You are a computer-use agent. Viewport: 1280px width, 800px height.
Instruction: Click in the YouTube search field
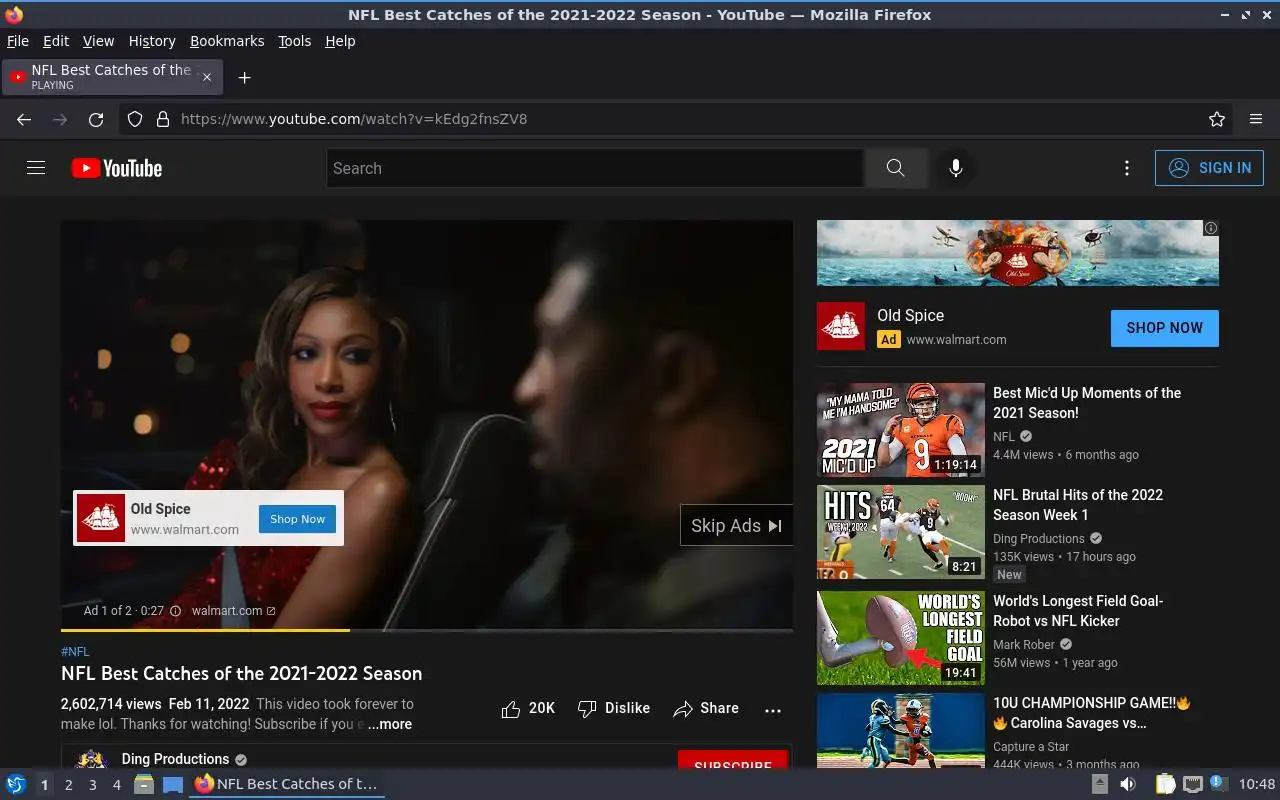point(595,168)
